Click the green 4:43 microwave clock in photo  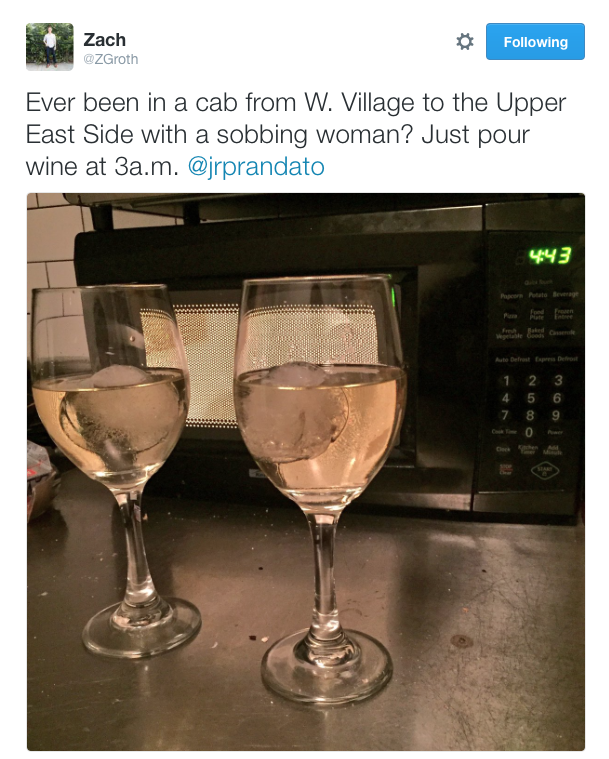[x=550, y=256]
